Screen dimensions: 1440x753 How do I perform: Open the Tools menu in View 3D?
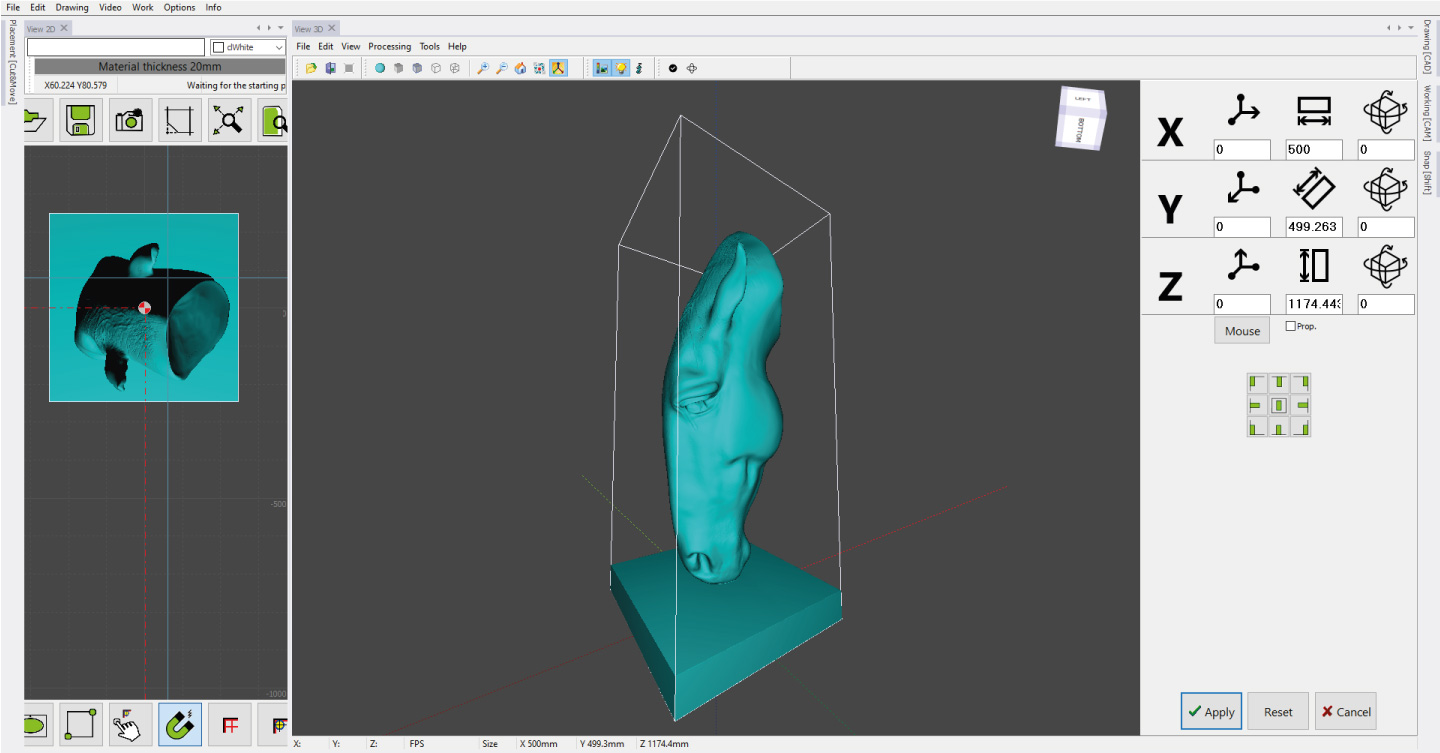[429, 46]
